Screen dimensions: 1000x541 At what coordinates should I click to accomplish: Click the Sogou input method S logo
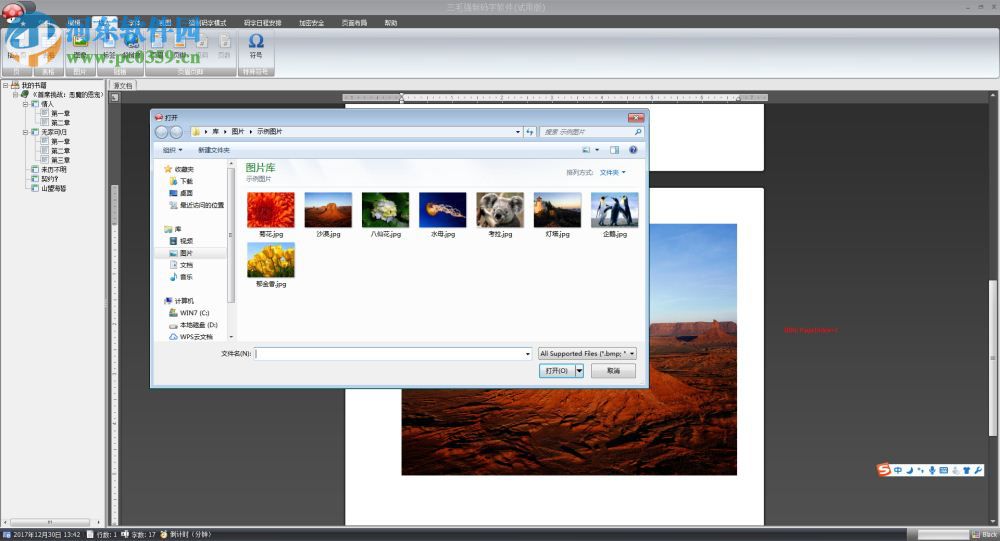pos(883,470)
